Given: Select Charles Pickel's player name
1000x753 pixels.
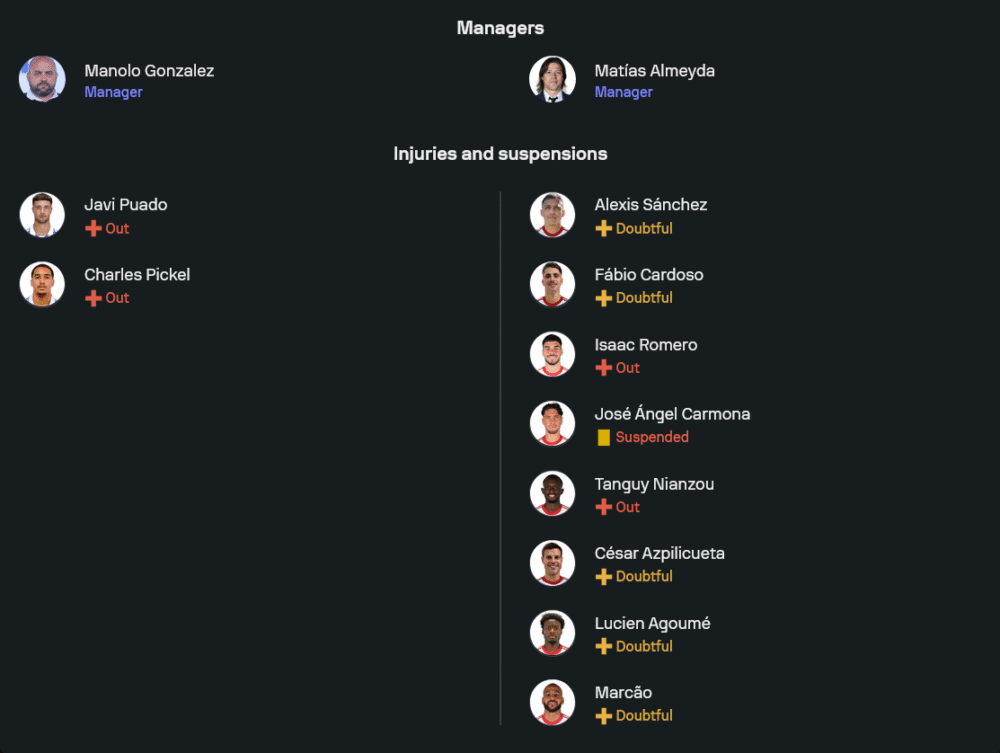Looking at the screenshot, I should coord(137,275).
